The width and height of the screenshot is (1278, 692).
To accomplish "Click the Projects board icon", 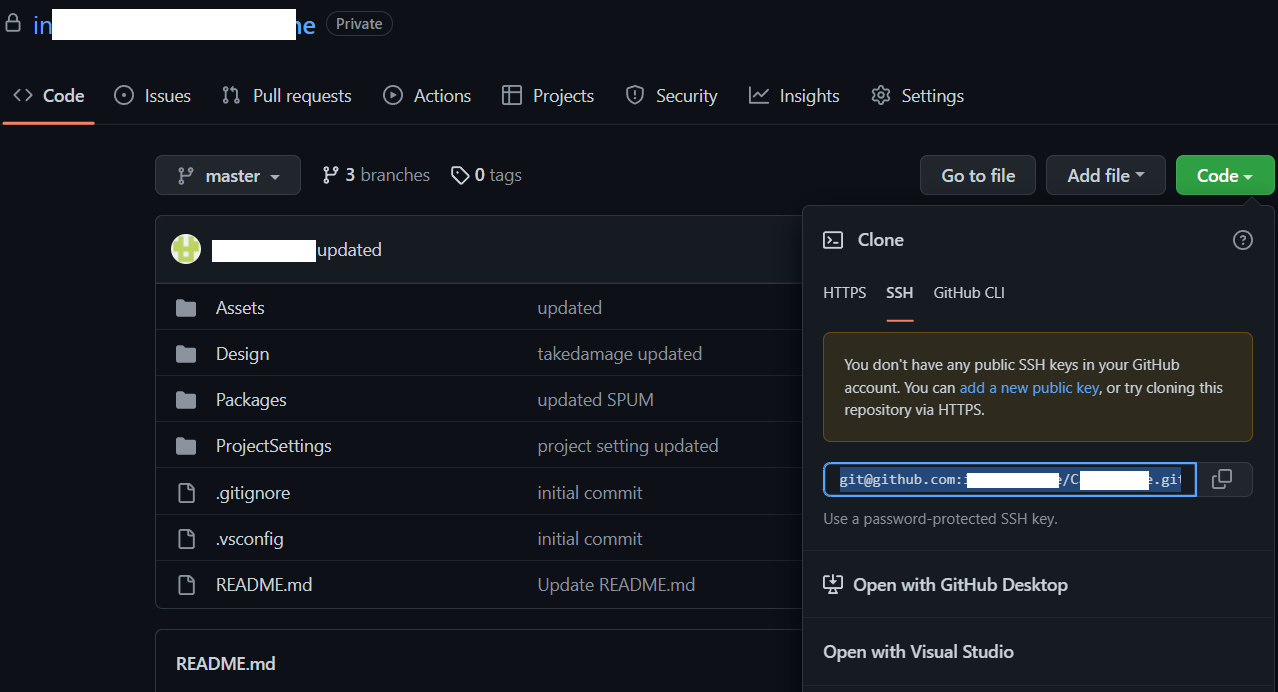I will [512, 96].
